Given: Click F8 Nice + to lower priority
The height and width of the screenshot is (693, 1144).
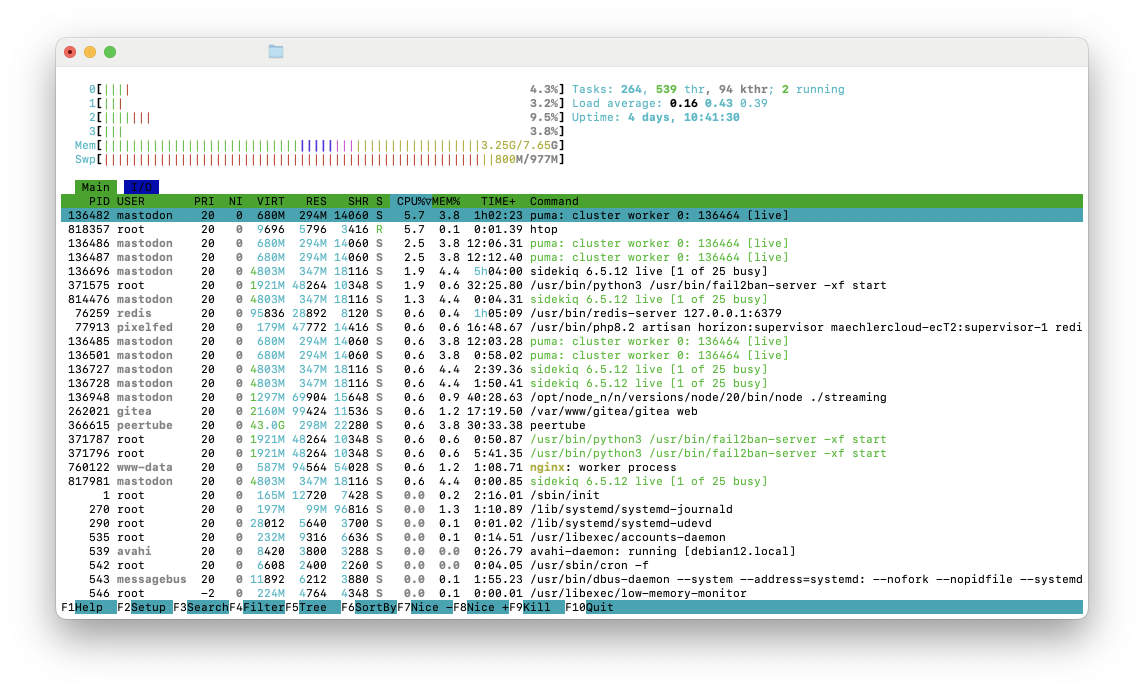Looking at the screenshot, I should tap(488, 607).
